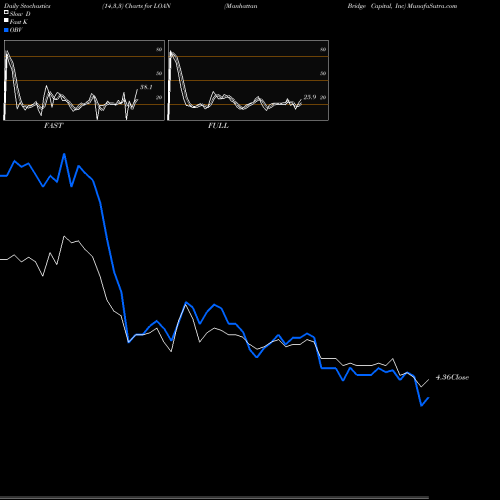Click 'Bridge Capital, Inc) MunafaSutra.com' text
This screenshot has height=500, width=500.
tap(402, 6)
